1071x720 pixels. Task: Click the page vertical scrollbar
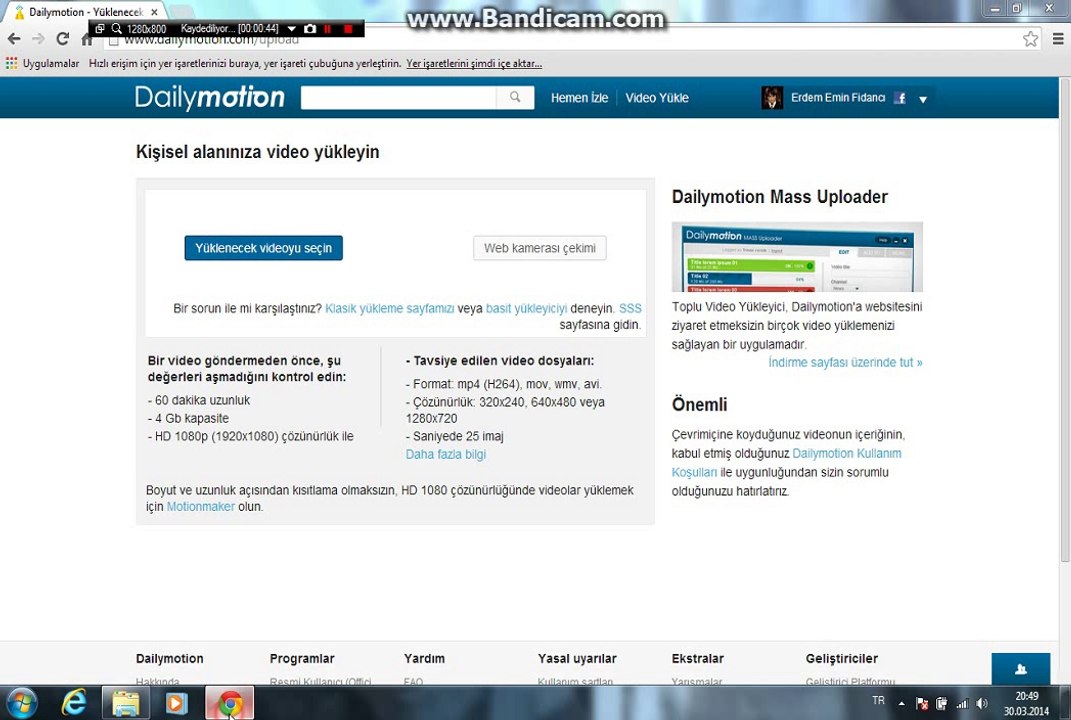(x=1065, y=320)
